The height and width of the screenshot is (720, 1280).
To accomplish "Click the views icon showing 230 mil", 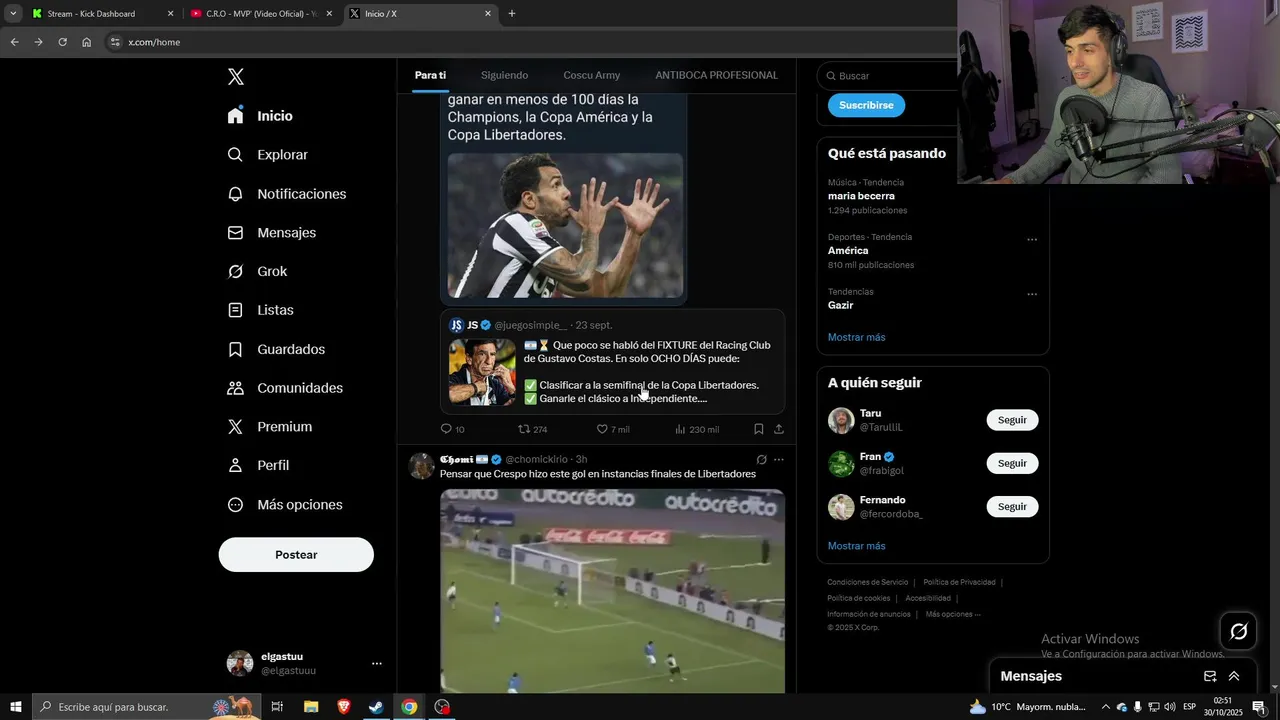I will tap(680, 429).
